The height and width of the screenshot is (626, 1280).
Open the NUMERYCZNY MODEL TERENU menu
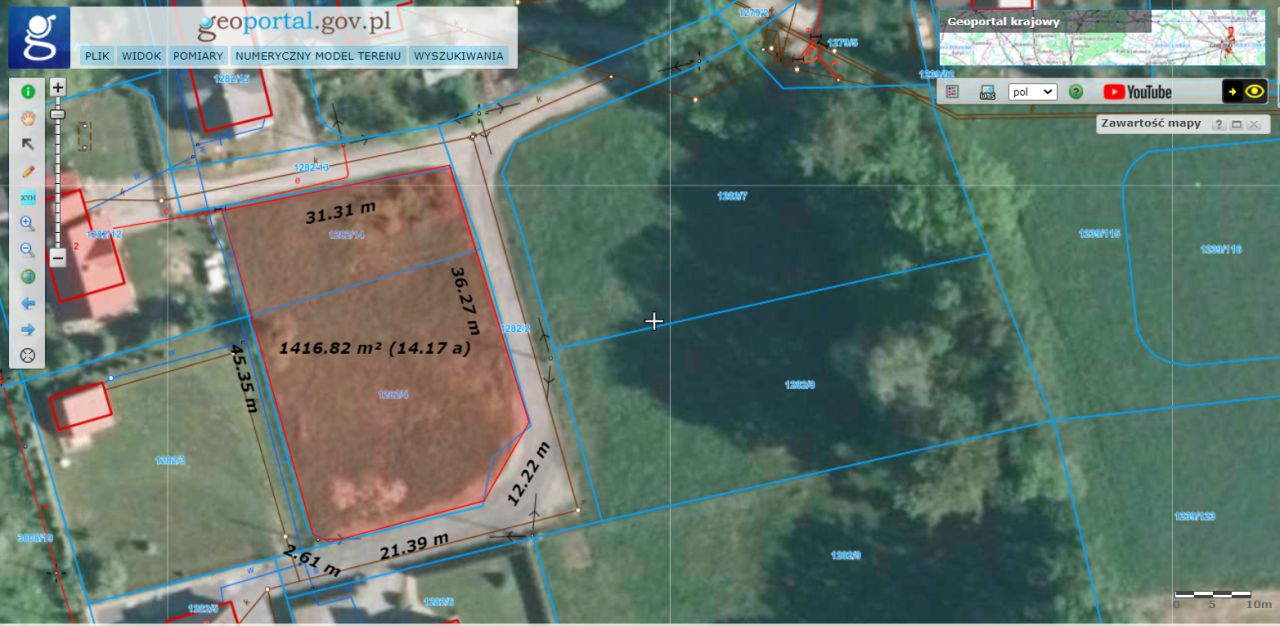(318, 56)
